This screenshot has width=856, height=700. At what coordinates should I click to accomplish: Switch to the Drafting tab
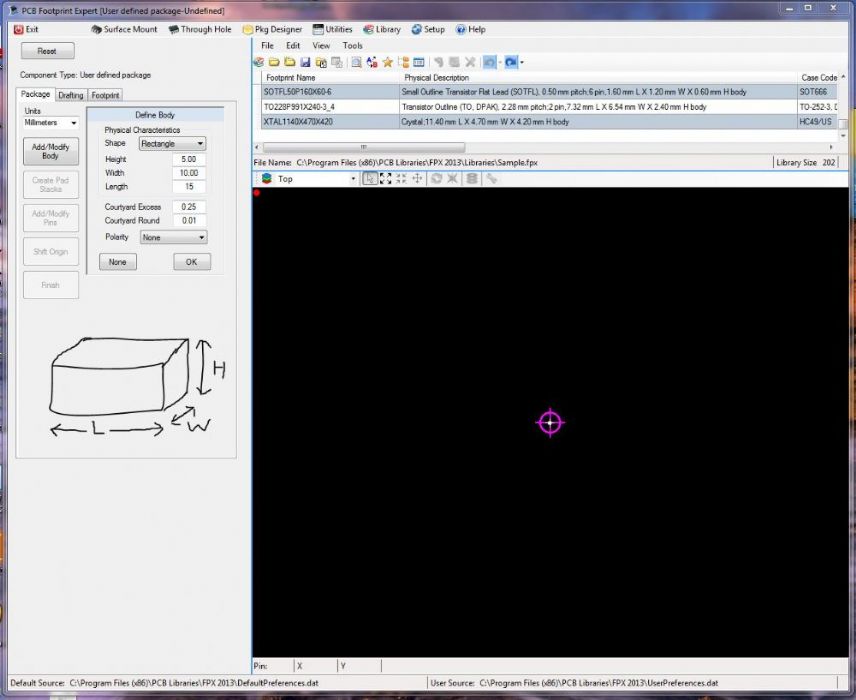click(x=71, y=95)
